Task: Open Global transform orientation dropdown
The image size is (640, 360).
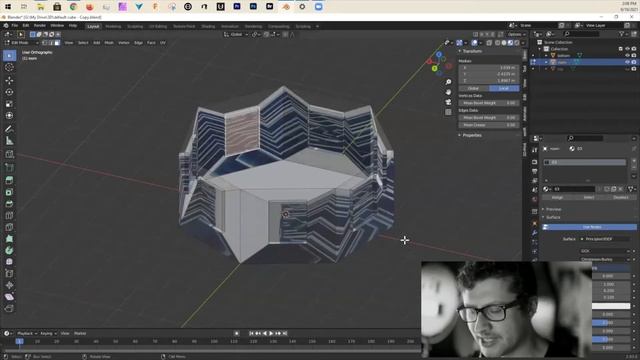Action: coord(236,34)
